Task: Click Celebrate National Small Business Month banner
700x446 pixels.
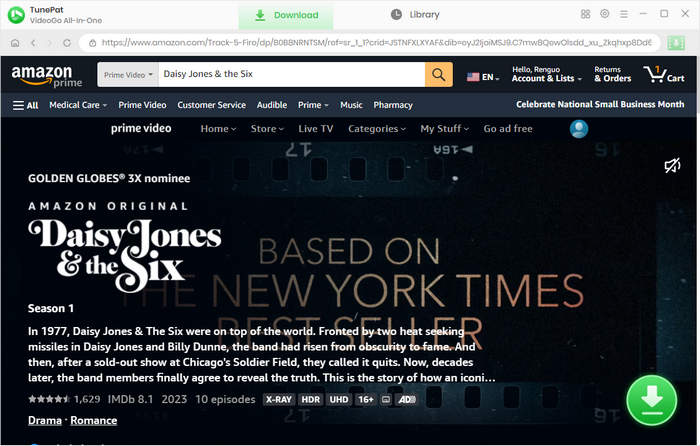Action: point(600,104)
